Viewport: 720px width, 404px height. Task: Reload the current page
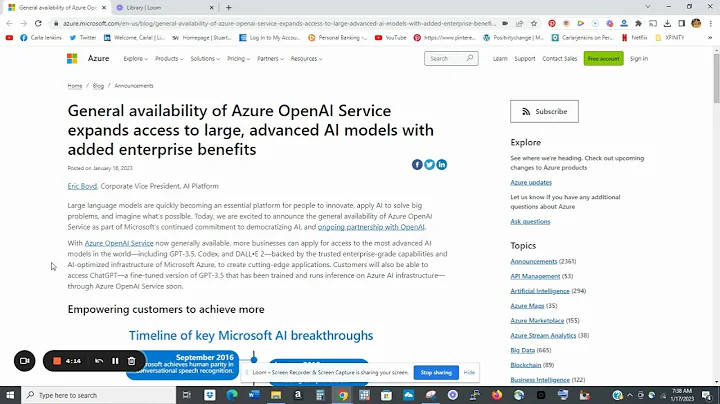coord(38,23)
